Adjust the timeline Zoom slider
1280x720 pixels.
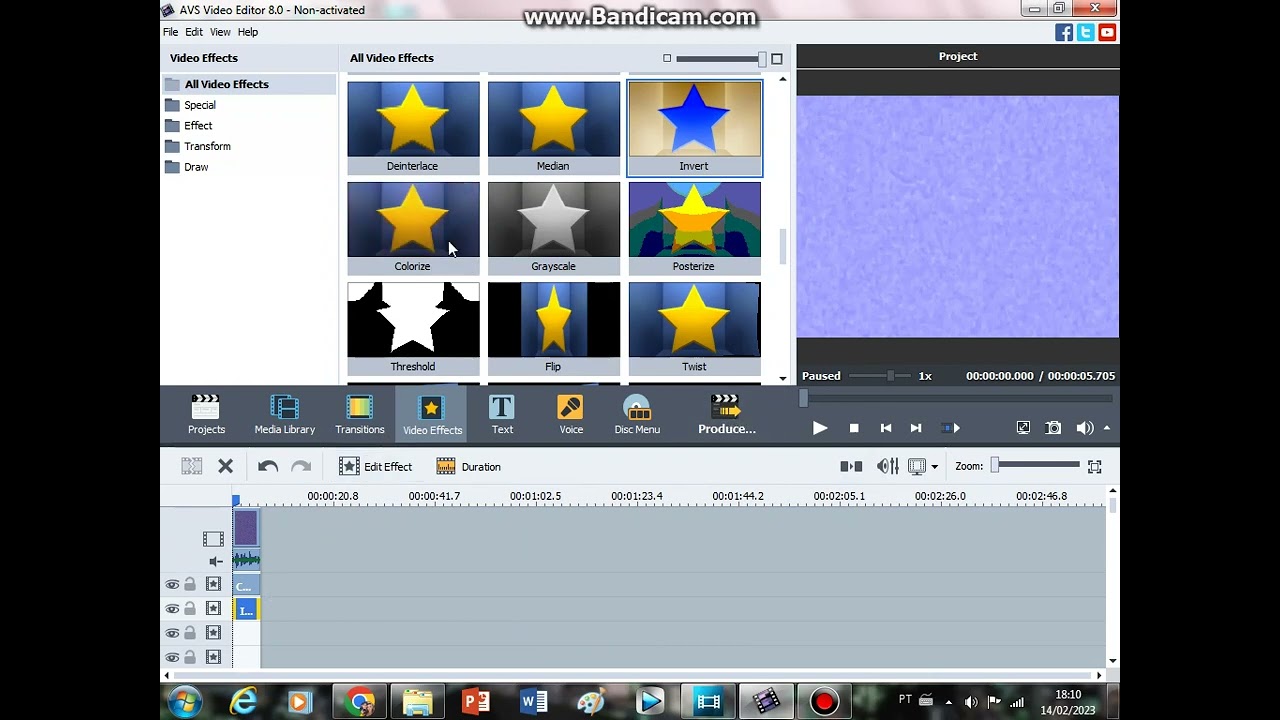coord(1036,465)
